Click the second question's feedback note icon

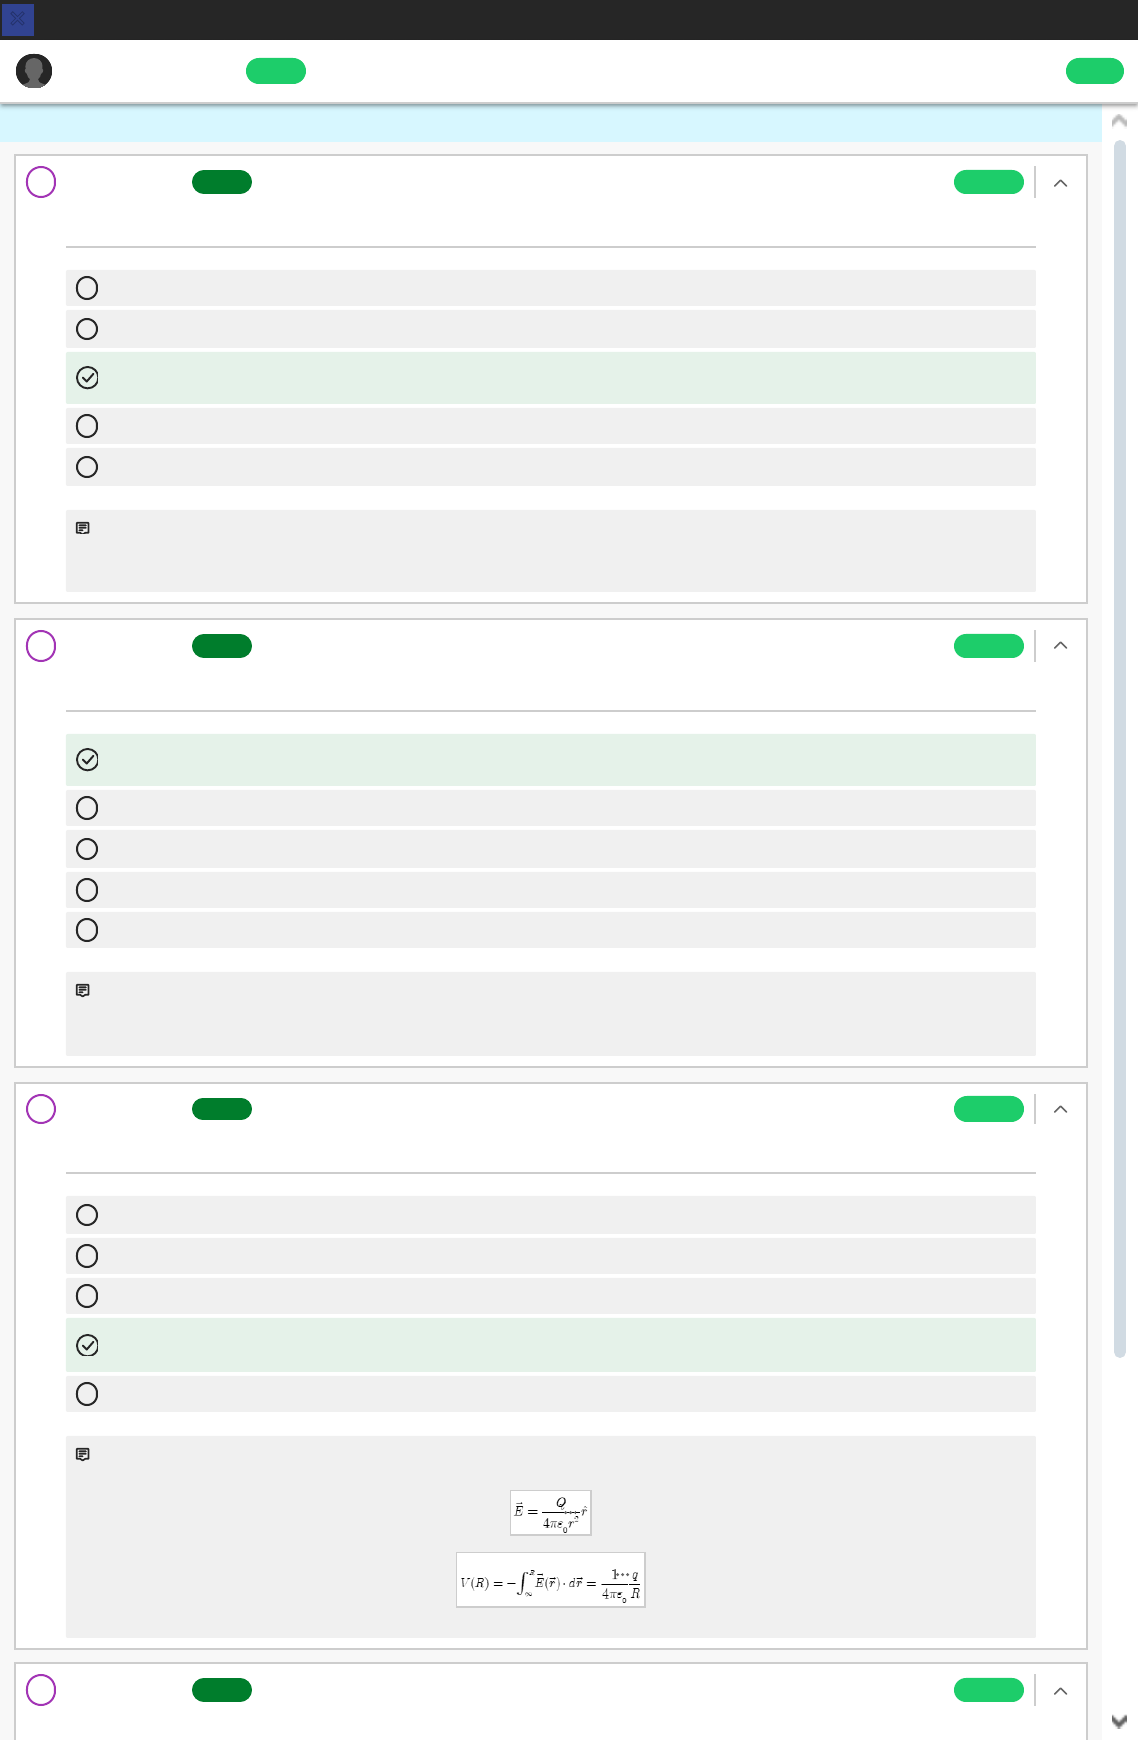click(83, 990)
